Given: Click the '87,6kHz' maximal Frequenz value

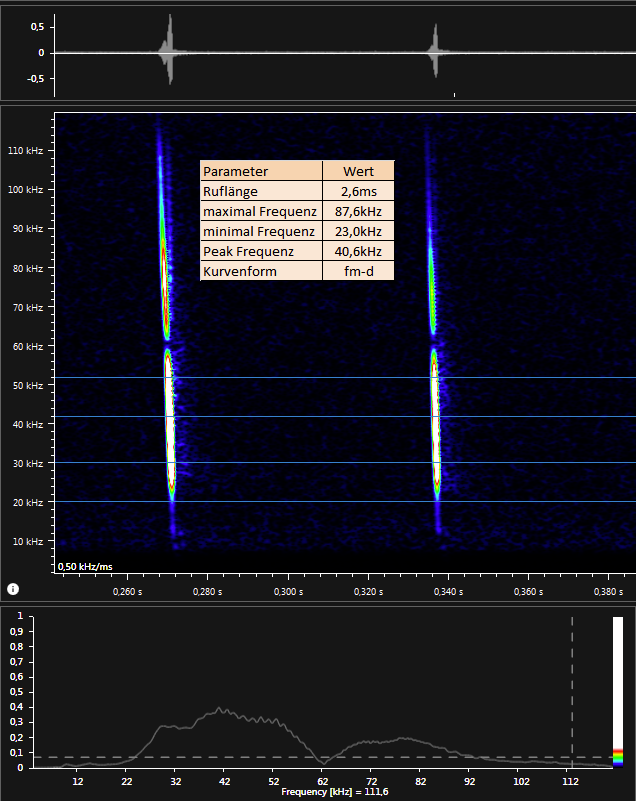Looking at the screenshot, I should coord(358,211).
